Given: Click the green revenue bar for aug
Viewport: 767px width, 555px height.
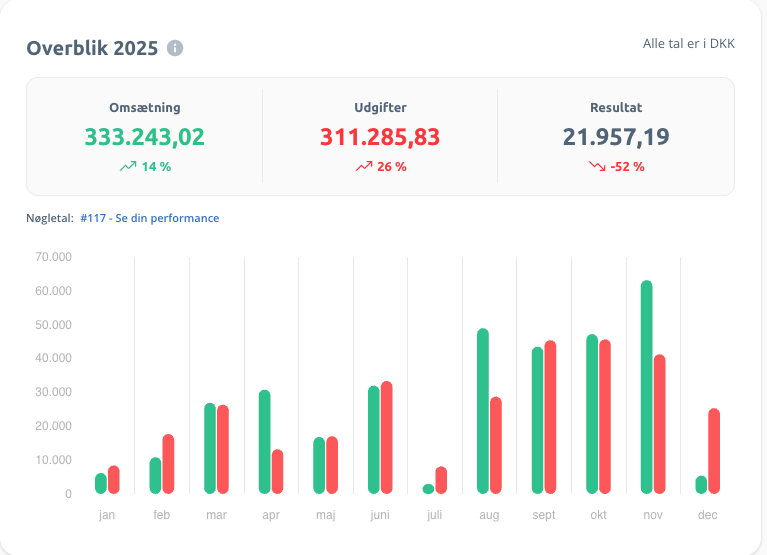Looking at the screenshot, I should [483, 410].
